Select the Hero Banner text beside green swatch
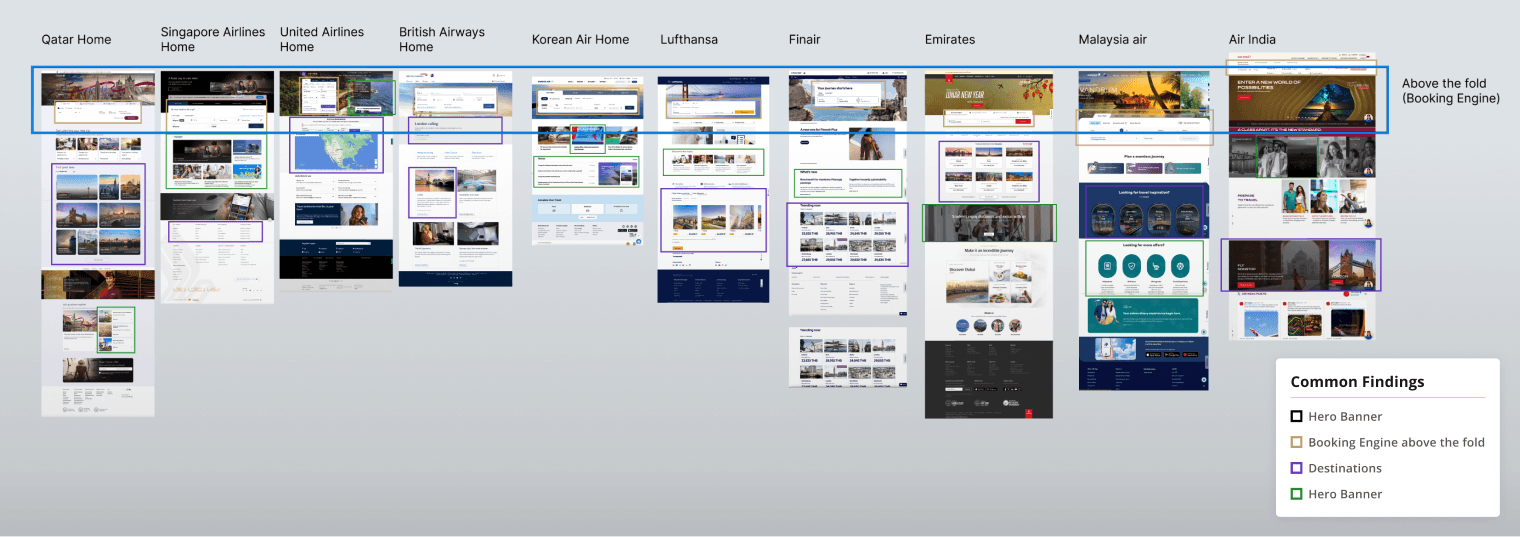This screenshot has width=1520, height=537. click(1345, 494)
